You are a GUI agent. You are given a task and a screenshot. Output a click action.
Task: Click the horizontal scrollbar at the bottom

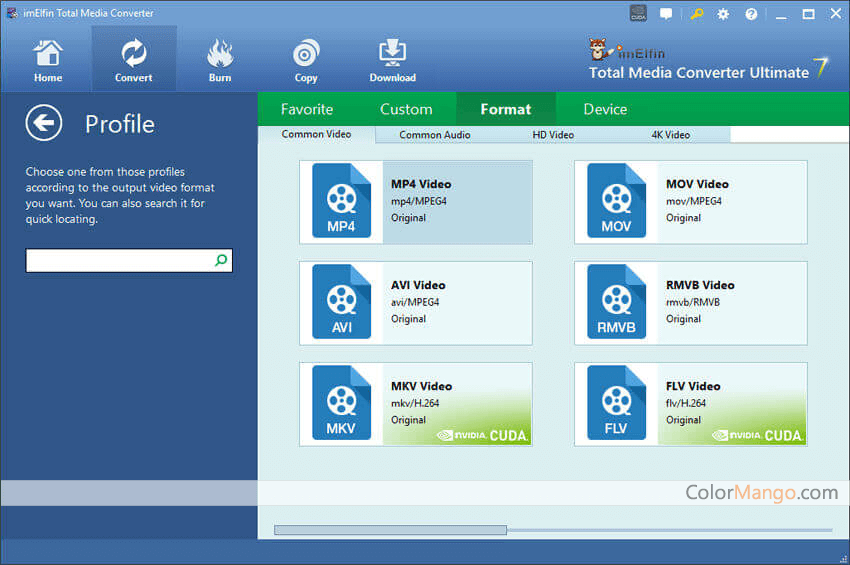point(390,530)
